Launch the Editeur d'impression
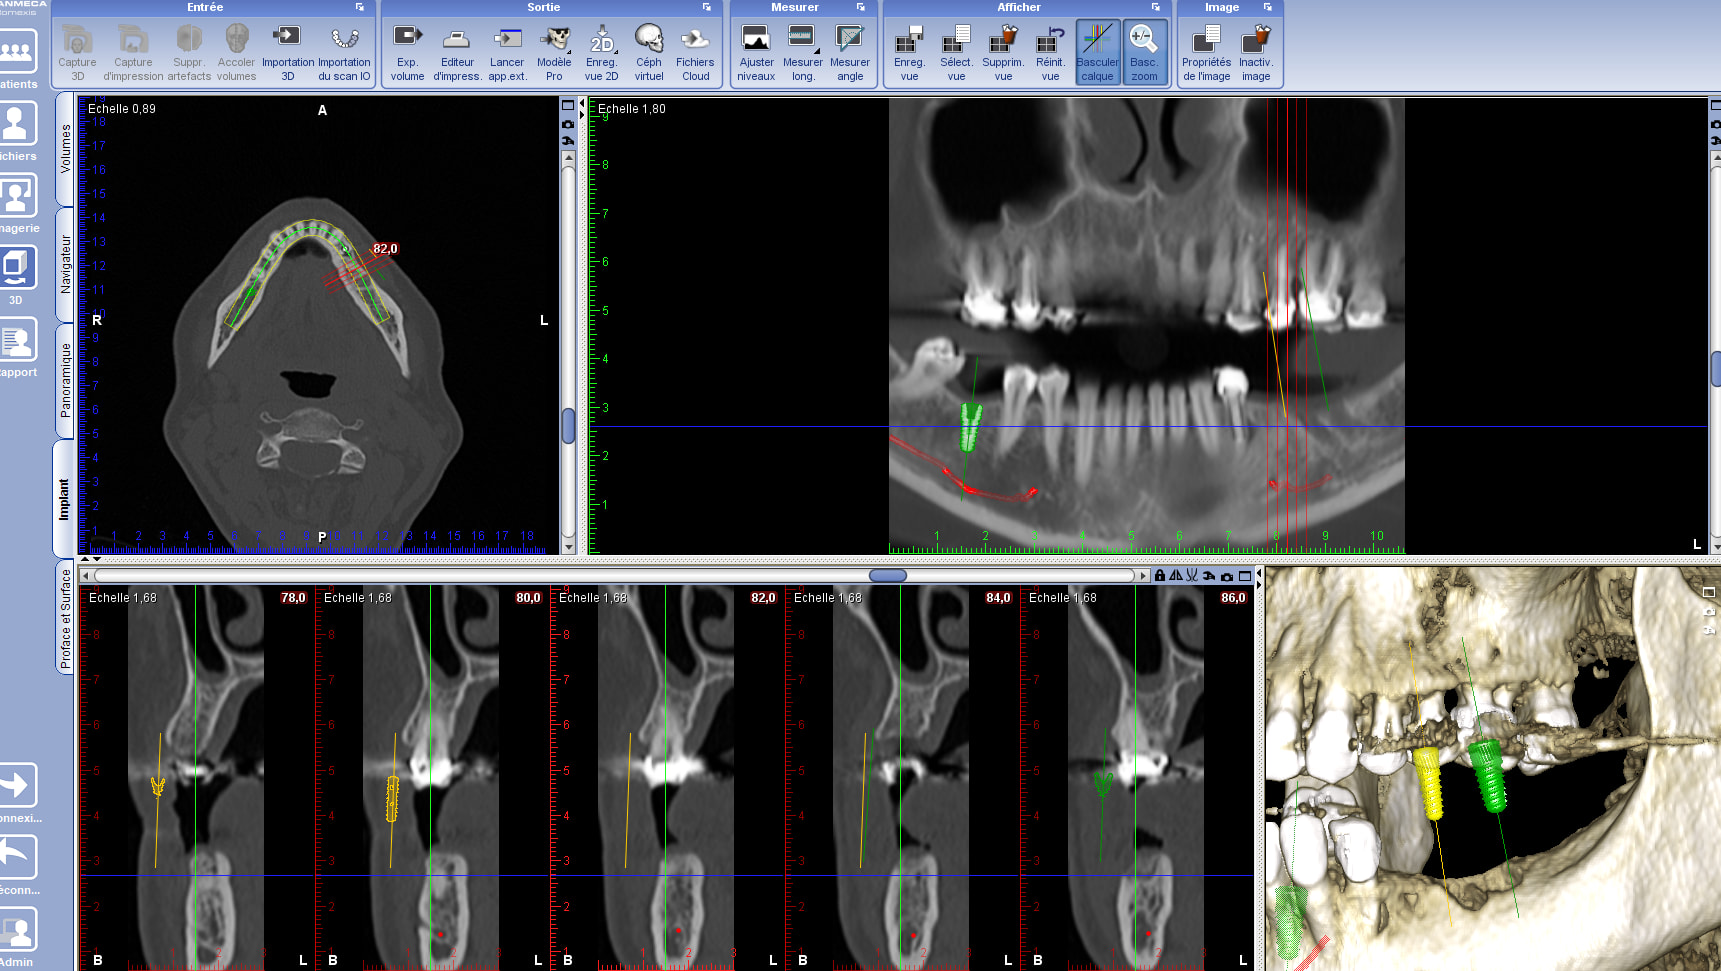 (457, 52)
